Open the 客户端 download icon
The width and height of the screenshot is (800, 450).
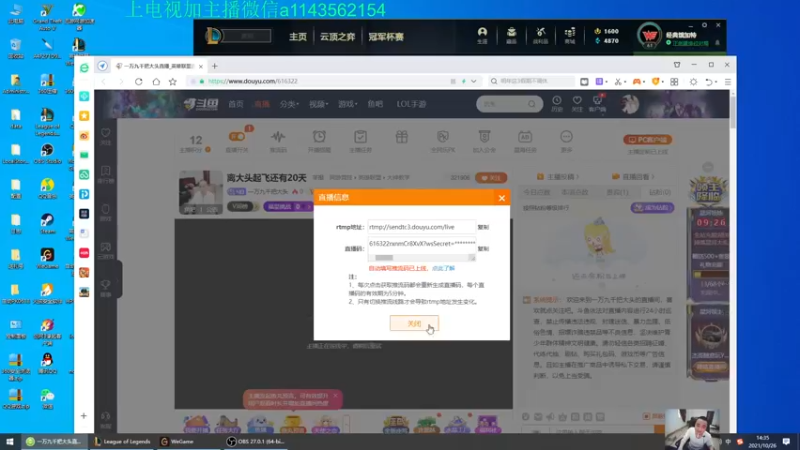point(597,104)
